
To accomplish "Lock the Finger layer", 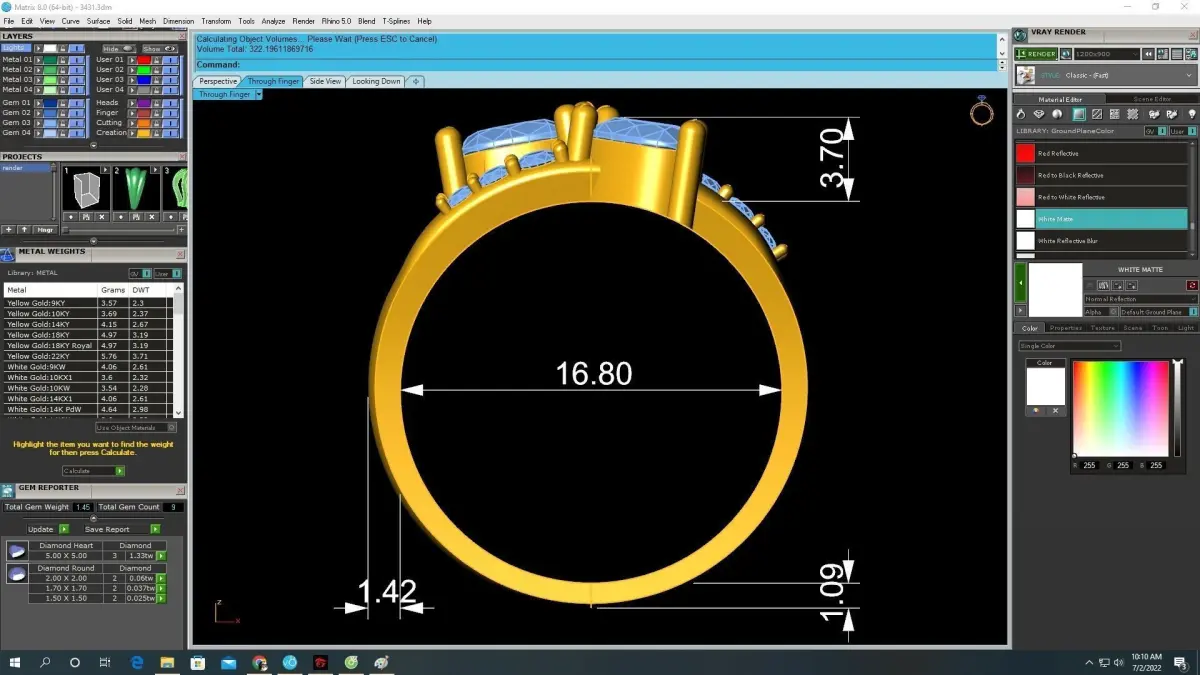I will 156,113.
